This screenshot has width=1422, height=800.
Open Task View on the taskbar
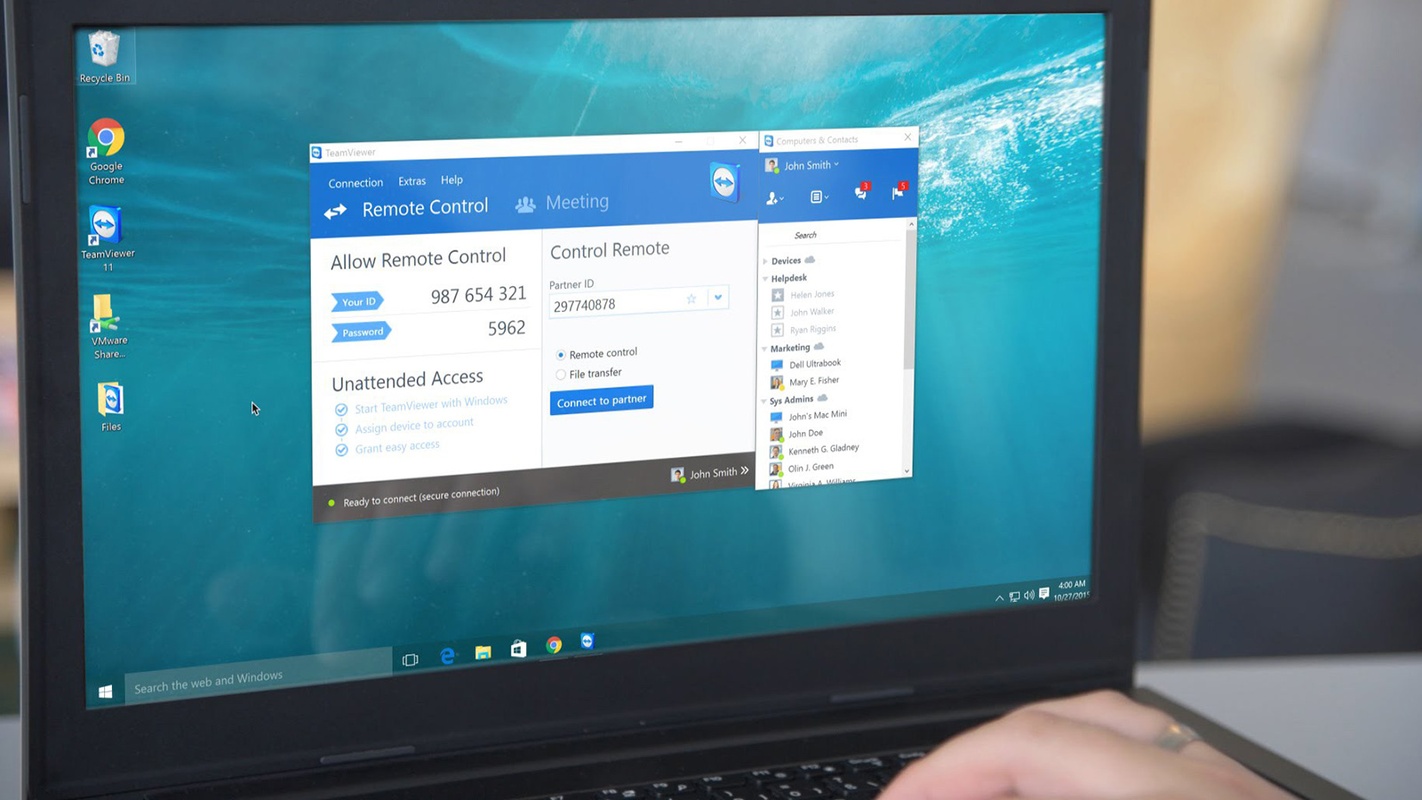click(410, 660)
